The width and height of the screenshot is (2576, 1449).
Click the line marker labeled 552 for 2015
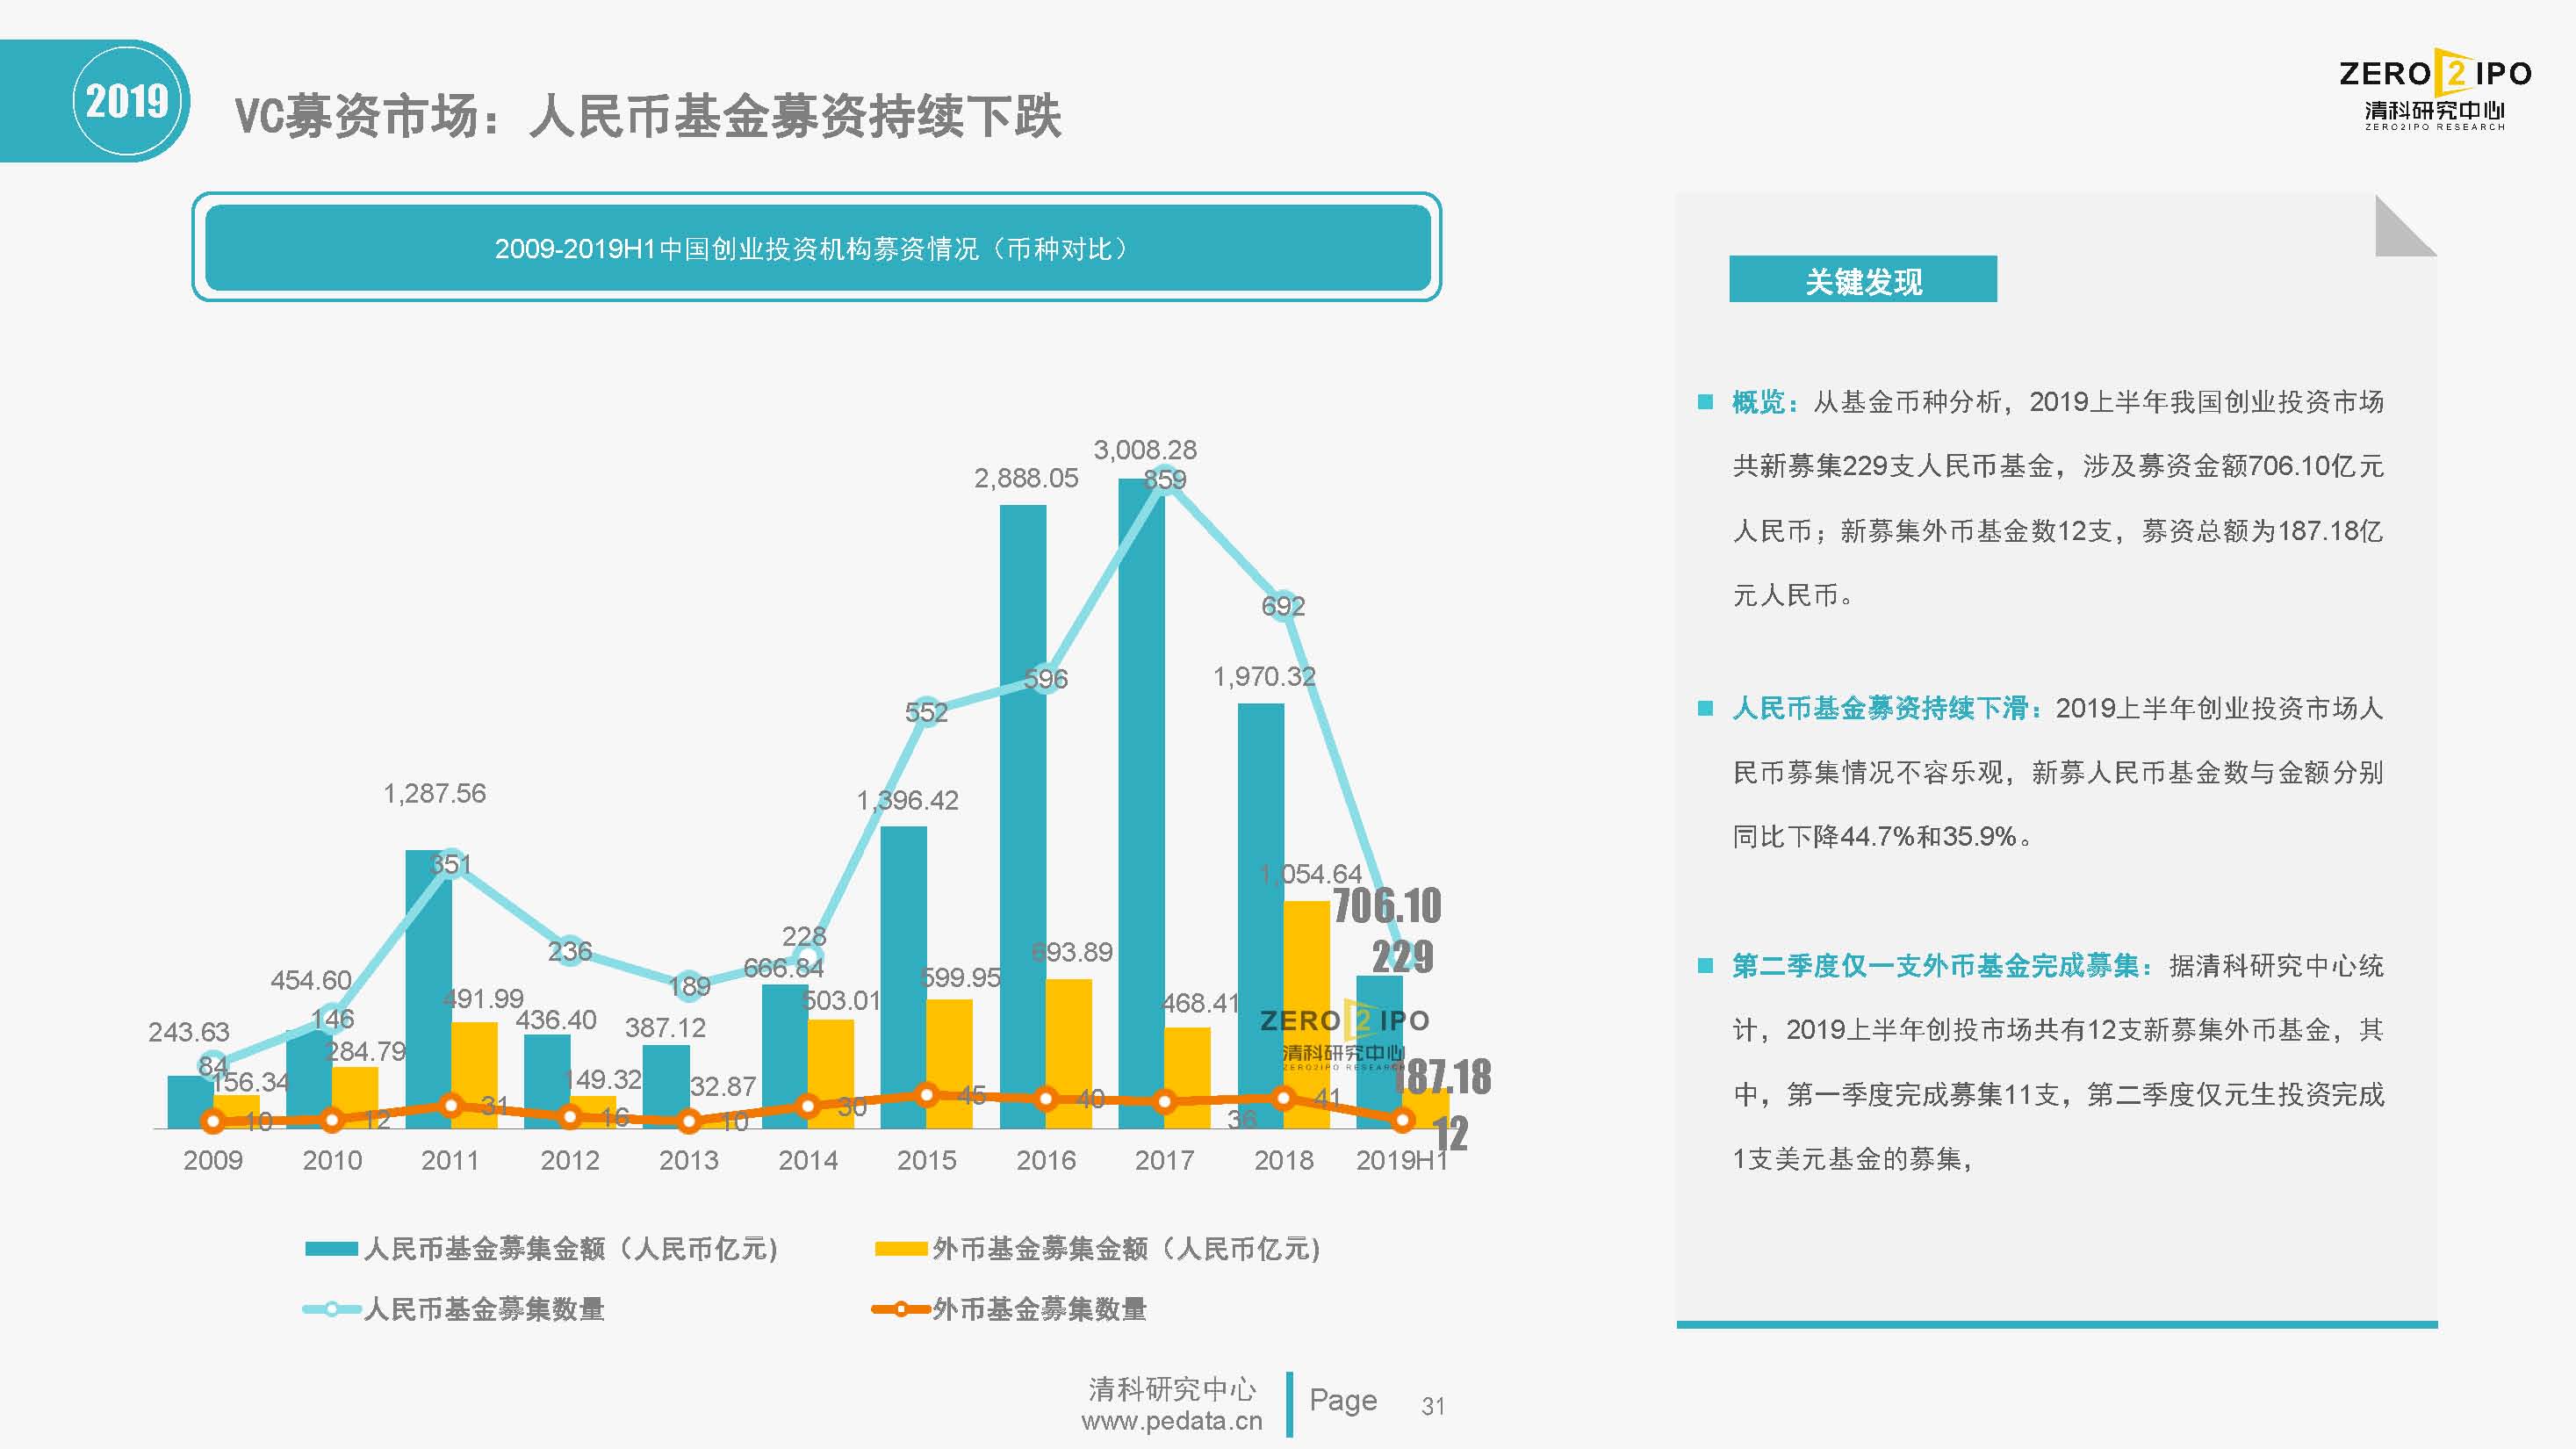(926, 712)
